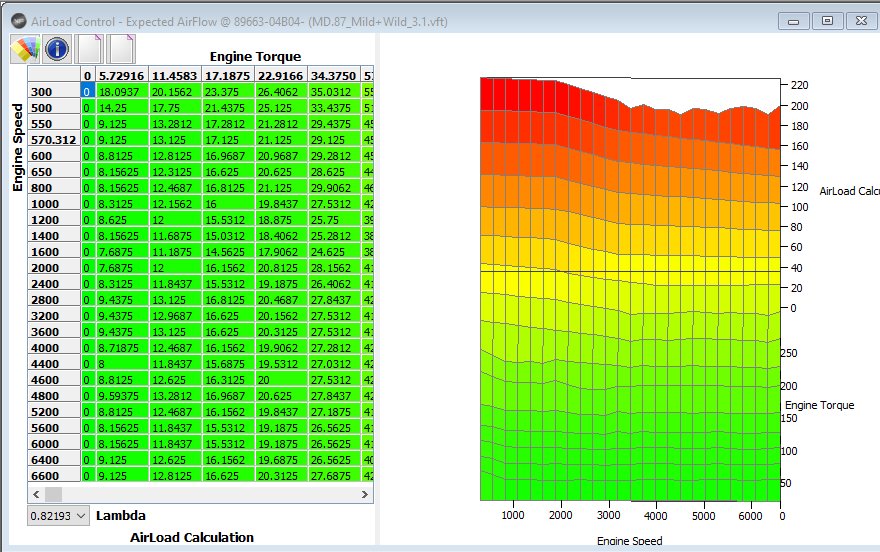Click cell value 8.71875 in row 4000
880x552 pixels.
tap(122, 348)
